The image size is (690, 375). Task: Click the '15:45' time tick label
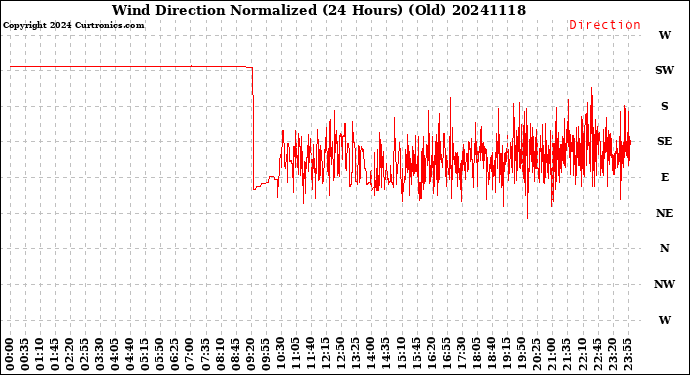416,355
